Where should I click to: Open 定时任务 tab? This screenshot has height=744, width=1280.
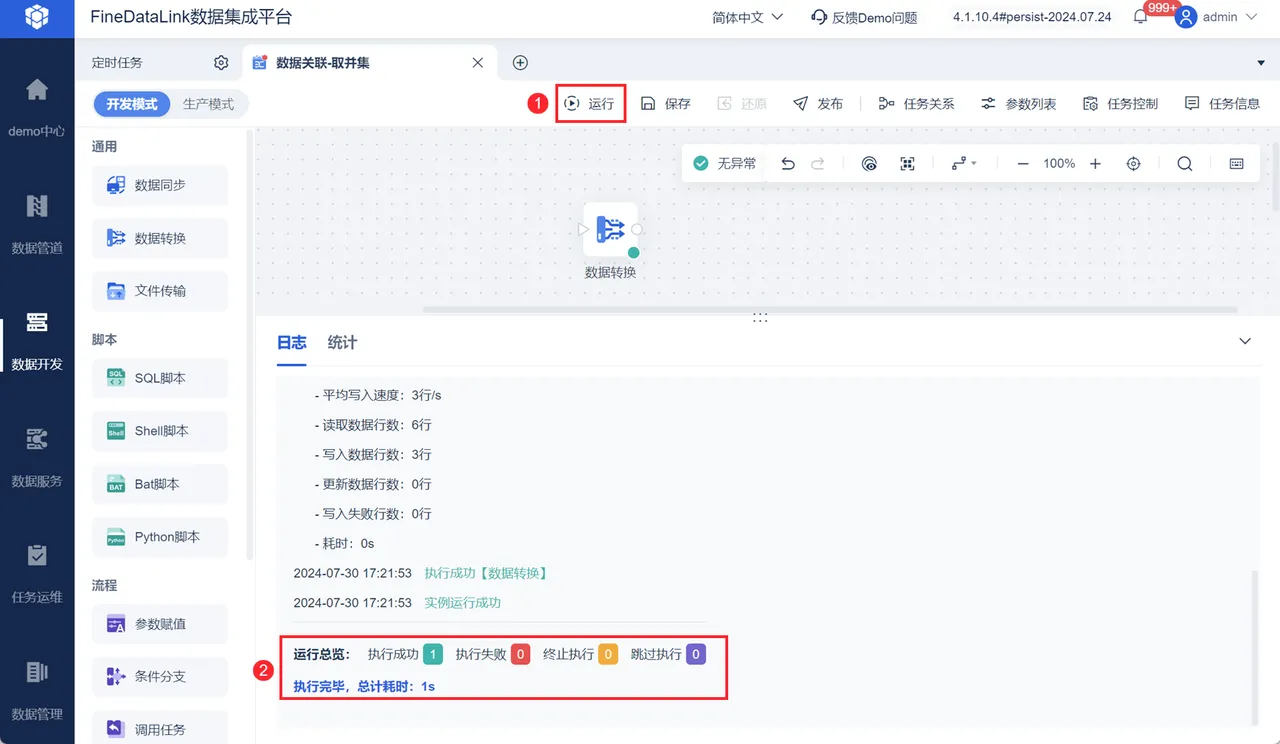(117, 63)
